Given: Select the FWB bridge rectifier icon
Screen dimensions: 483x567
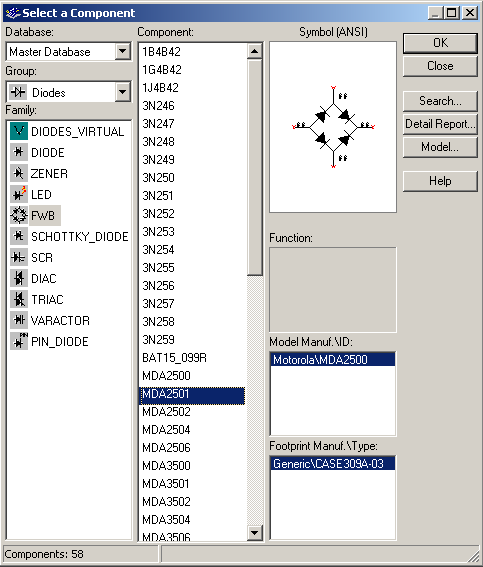Looking at the screenshot, I should 19,215.
